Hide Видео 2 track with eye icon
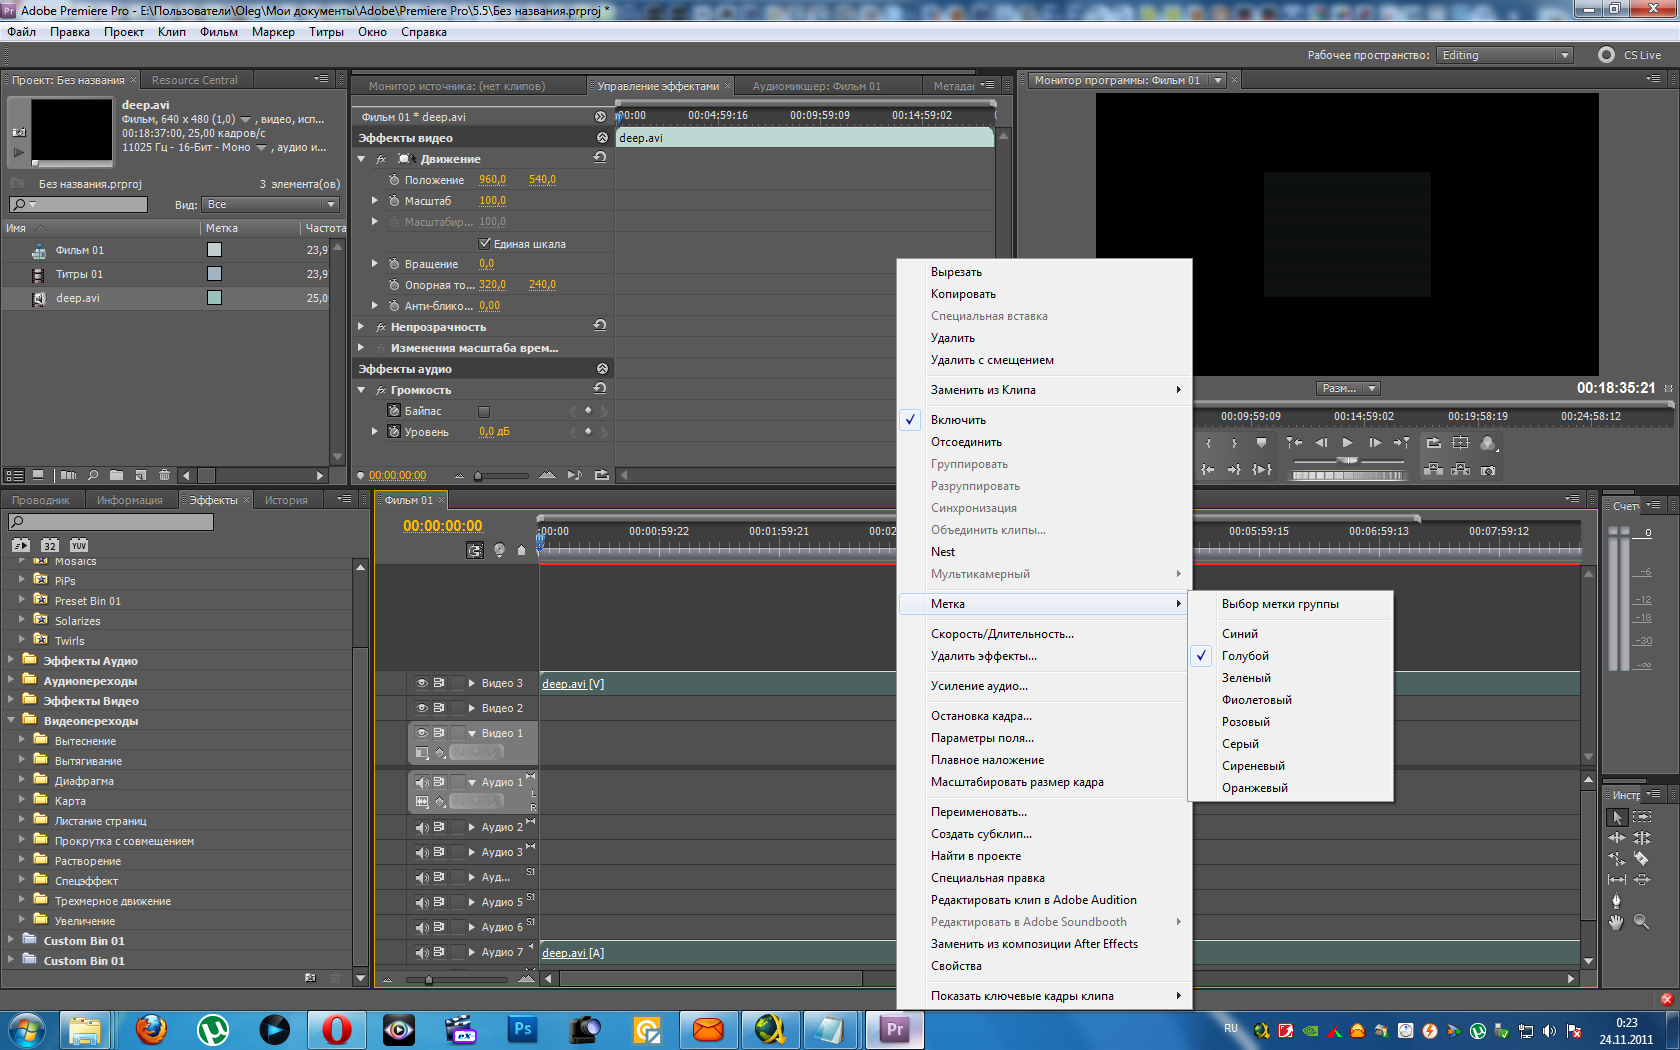This screenshot has width=1680, height=1050. [422, 708]
